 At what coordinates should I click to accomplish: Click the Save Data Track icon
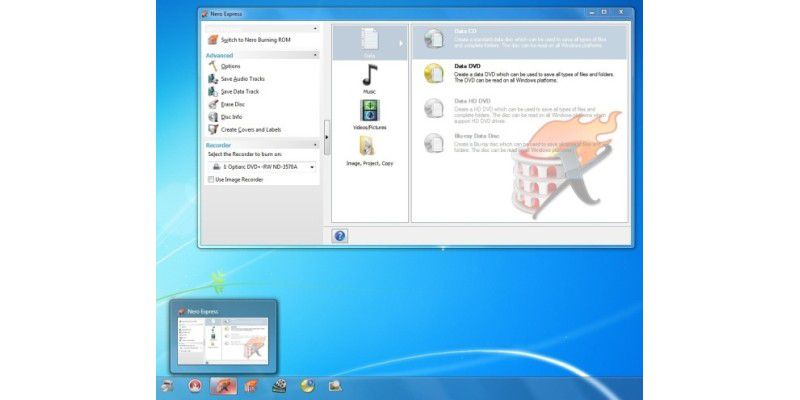tap(213, 91)
